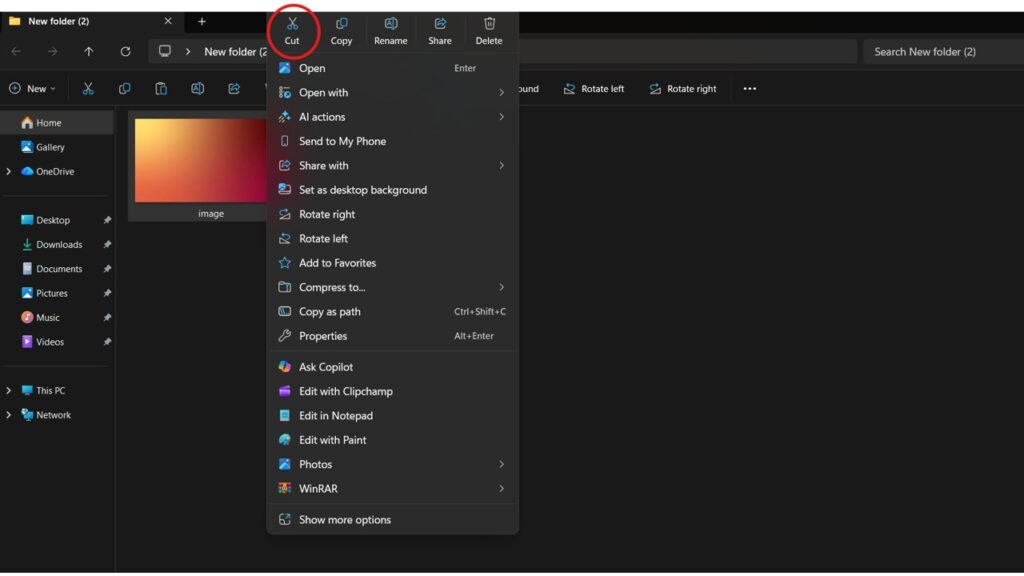The image size is (1024, 576).
Task: Click the Share icon in context menu
Action: (440, 24)
